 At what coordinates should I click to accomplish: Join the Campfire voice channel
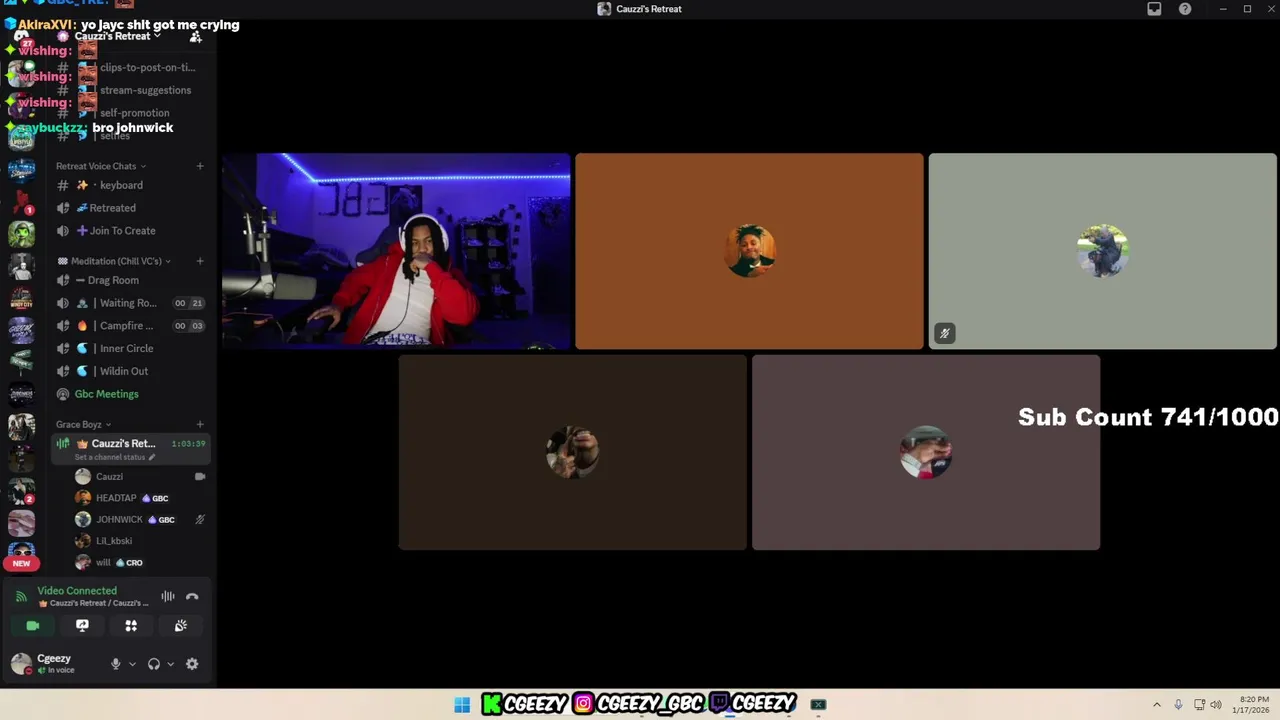[130, 326]
